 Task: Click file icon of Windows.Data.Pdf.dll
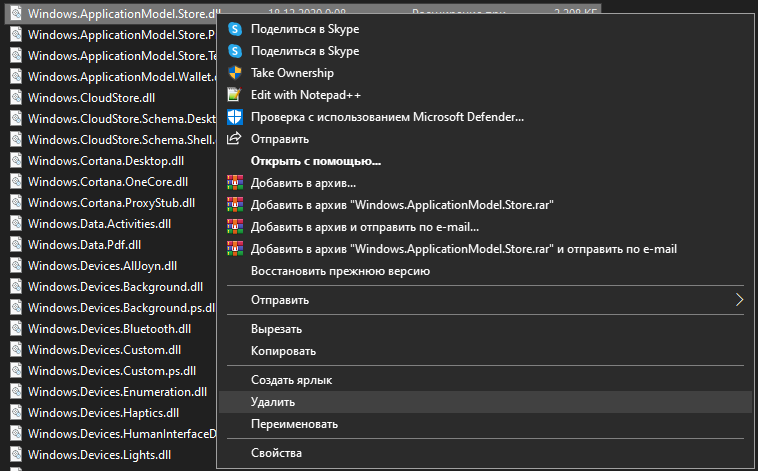[16, 245]
